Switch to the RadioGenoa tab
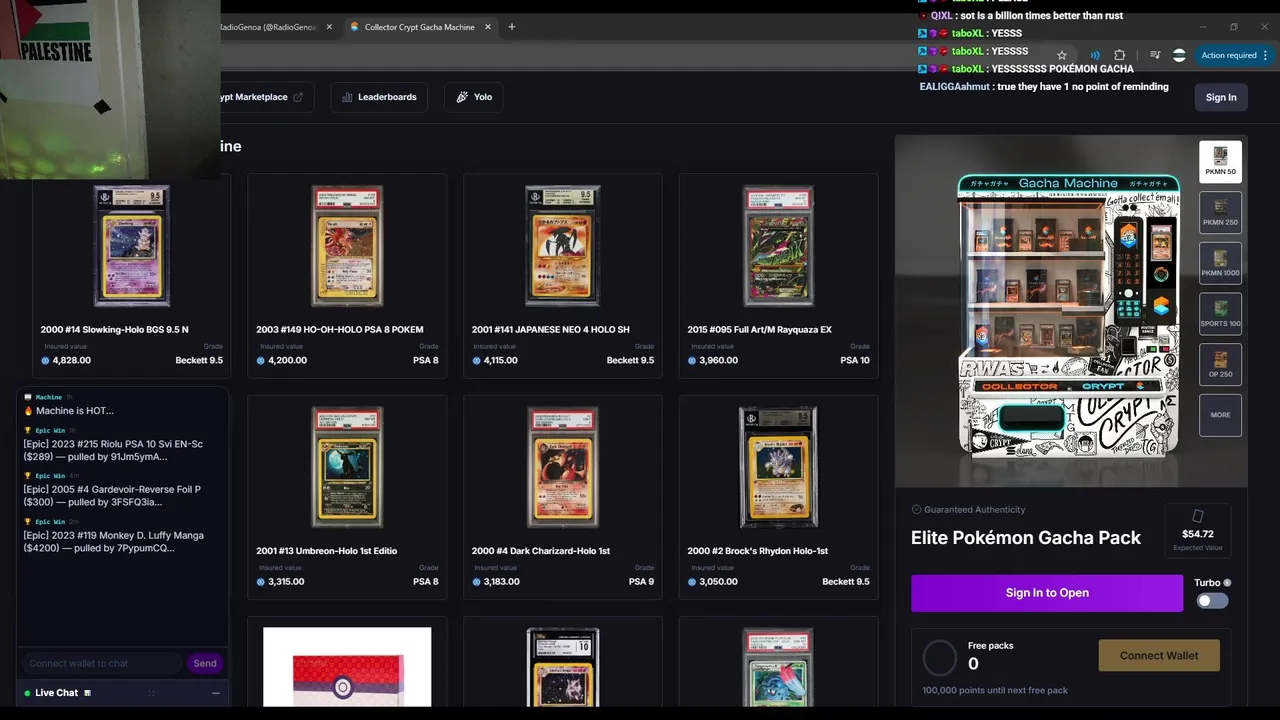 pos(270,27)
